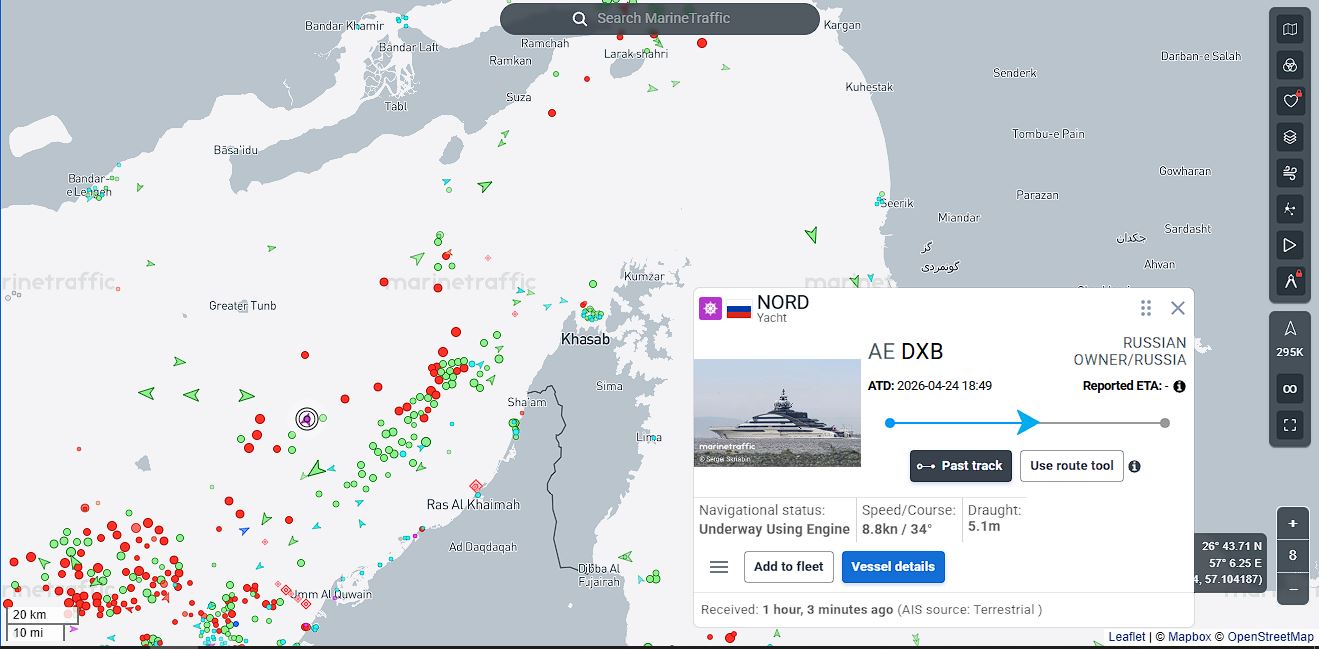Click the Greater Tunb island label

pyautogui.click(x=243, y=306)
